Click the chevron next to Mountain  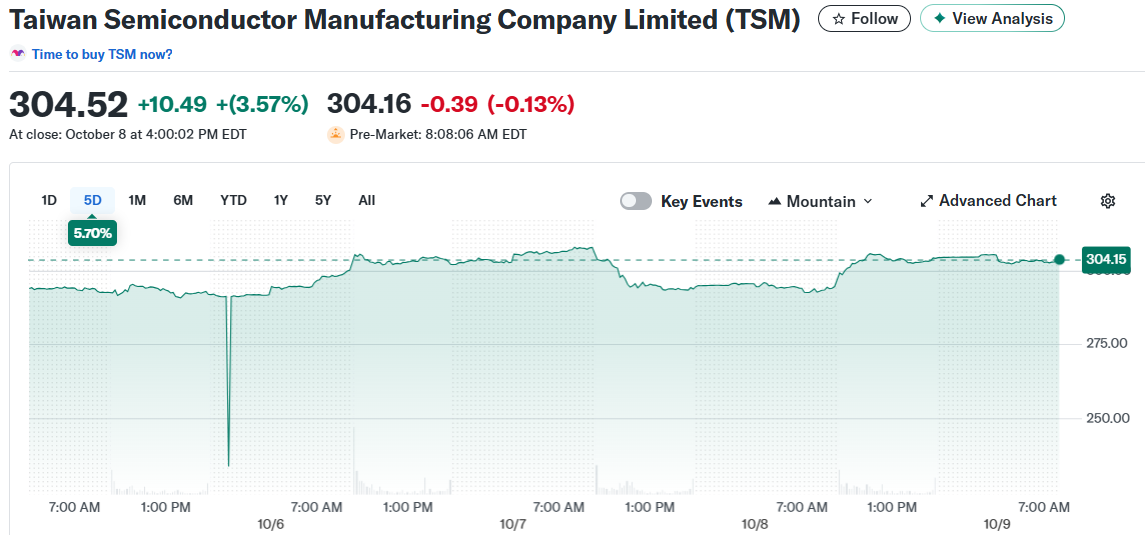868,201
